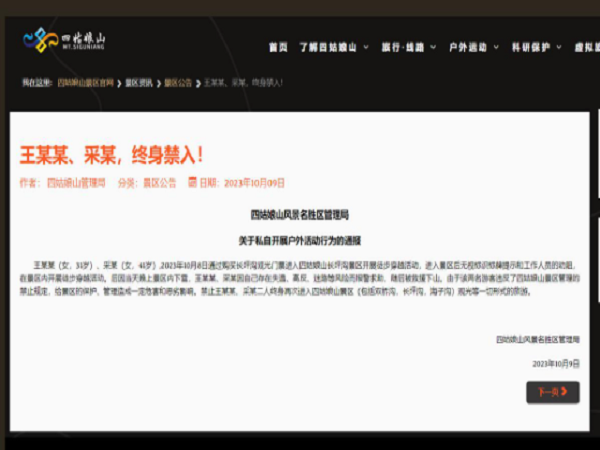Click the arrow icon on 下一页 button
This screenshot has height=450, width=600.
(566, 392)
